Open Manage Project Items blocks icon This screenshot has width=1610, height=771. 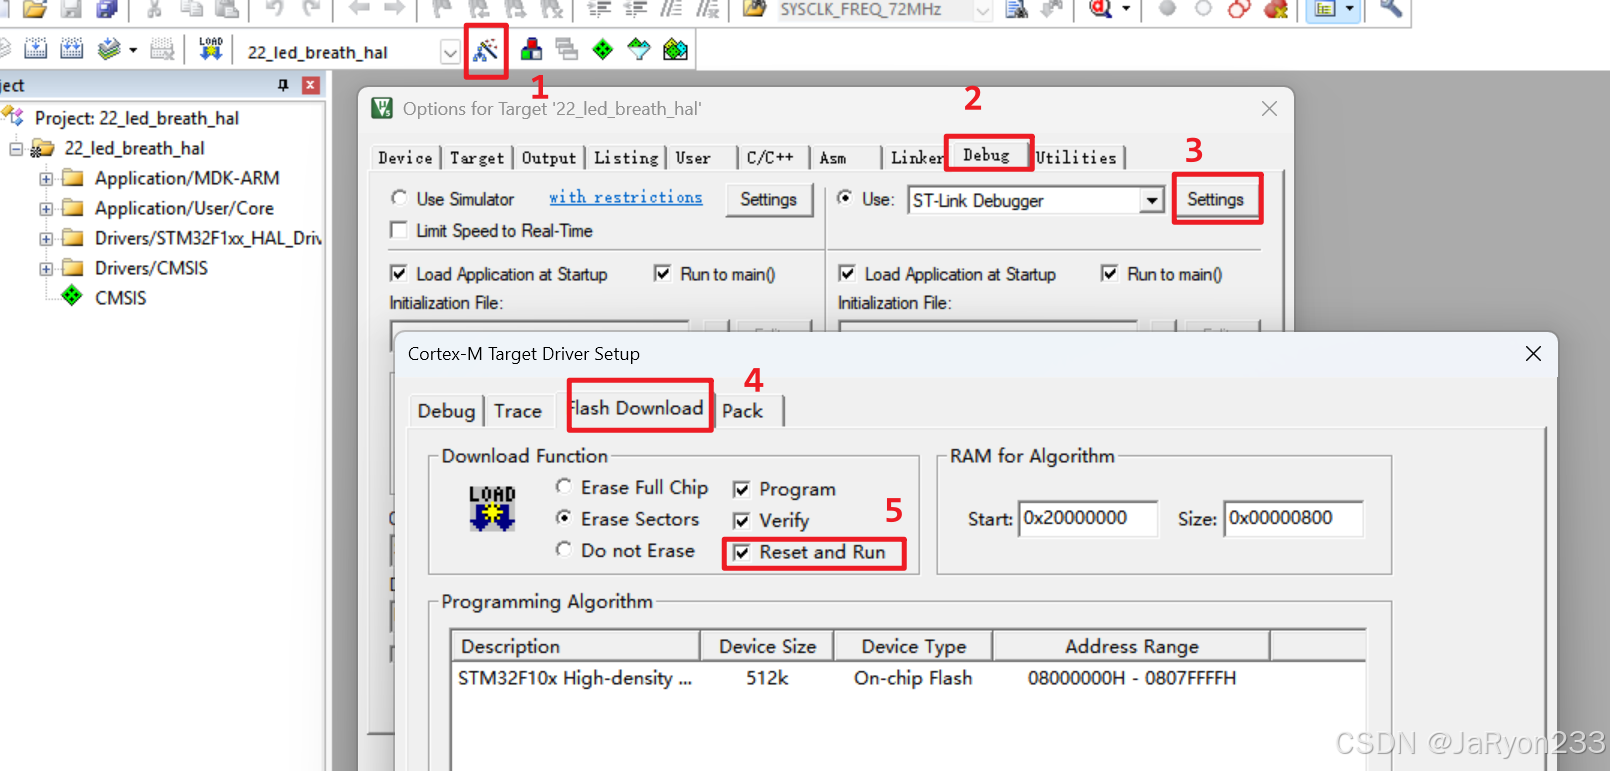[532, 49]
